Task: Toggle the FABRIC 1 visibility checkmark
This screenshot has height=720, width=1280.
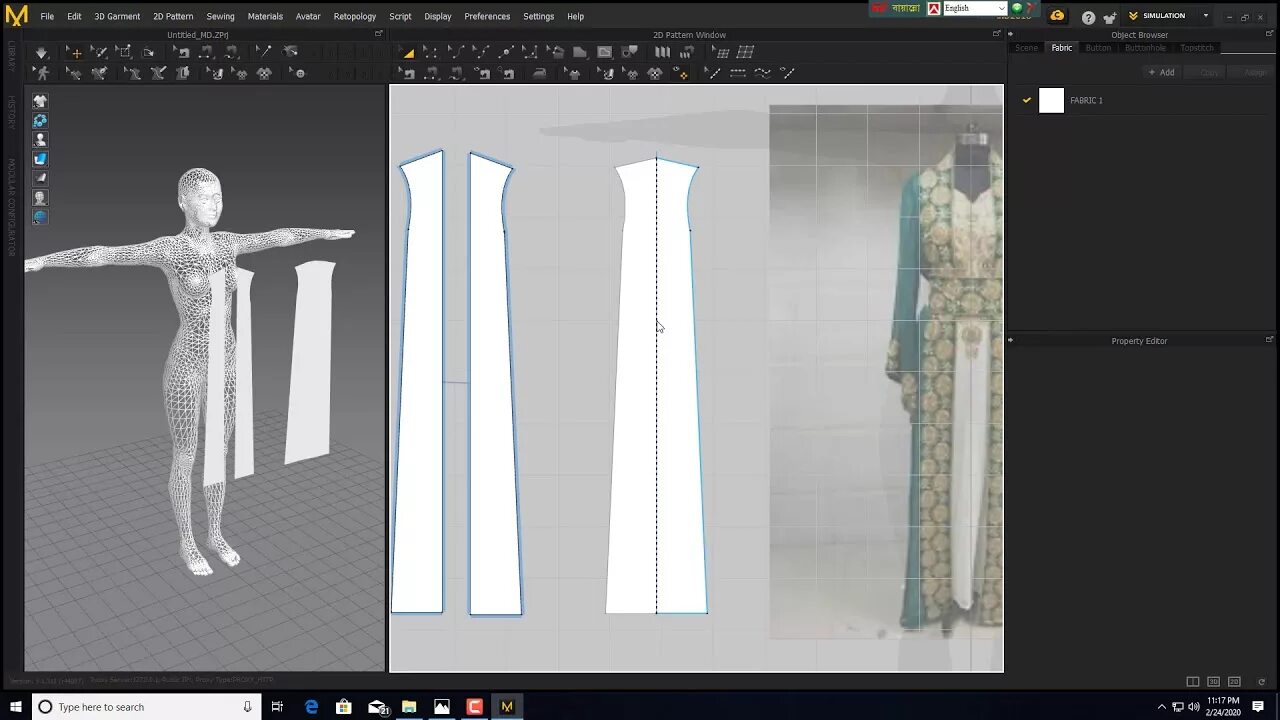Action: 1027,100
